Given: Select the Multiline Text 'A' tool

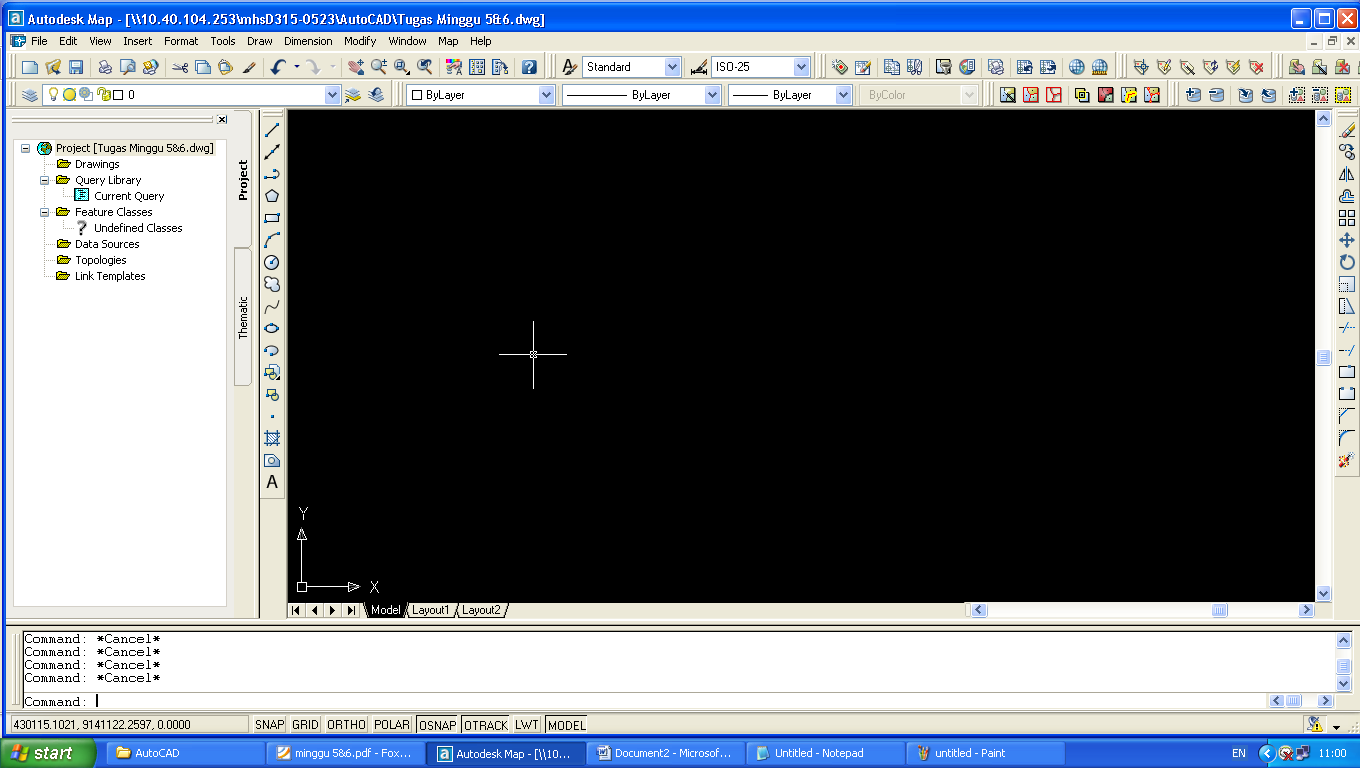Looking at the screenshot, I should click(272, 482).
